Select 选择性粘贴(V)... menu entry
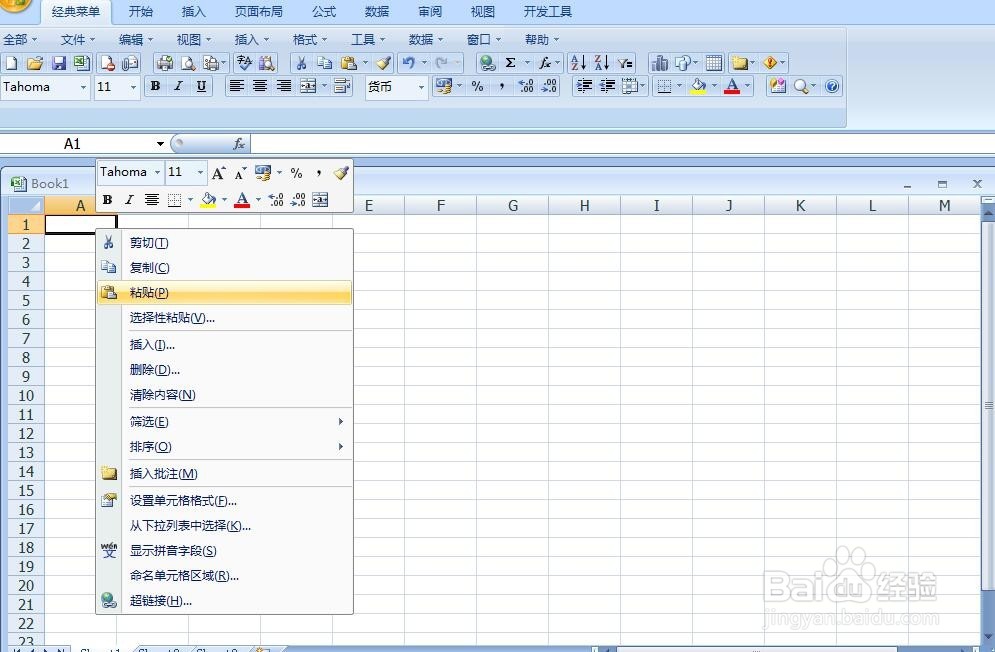995x652 pixels. pyautogui.click(x=224, y=318)
